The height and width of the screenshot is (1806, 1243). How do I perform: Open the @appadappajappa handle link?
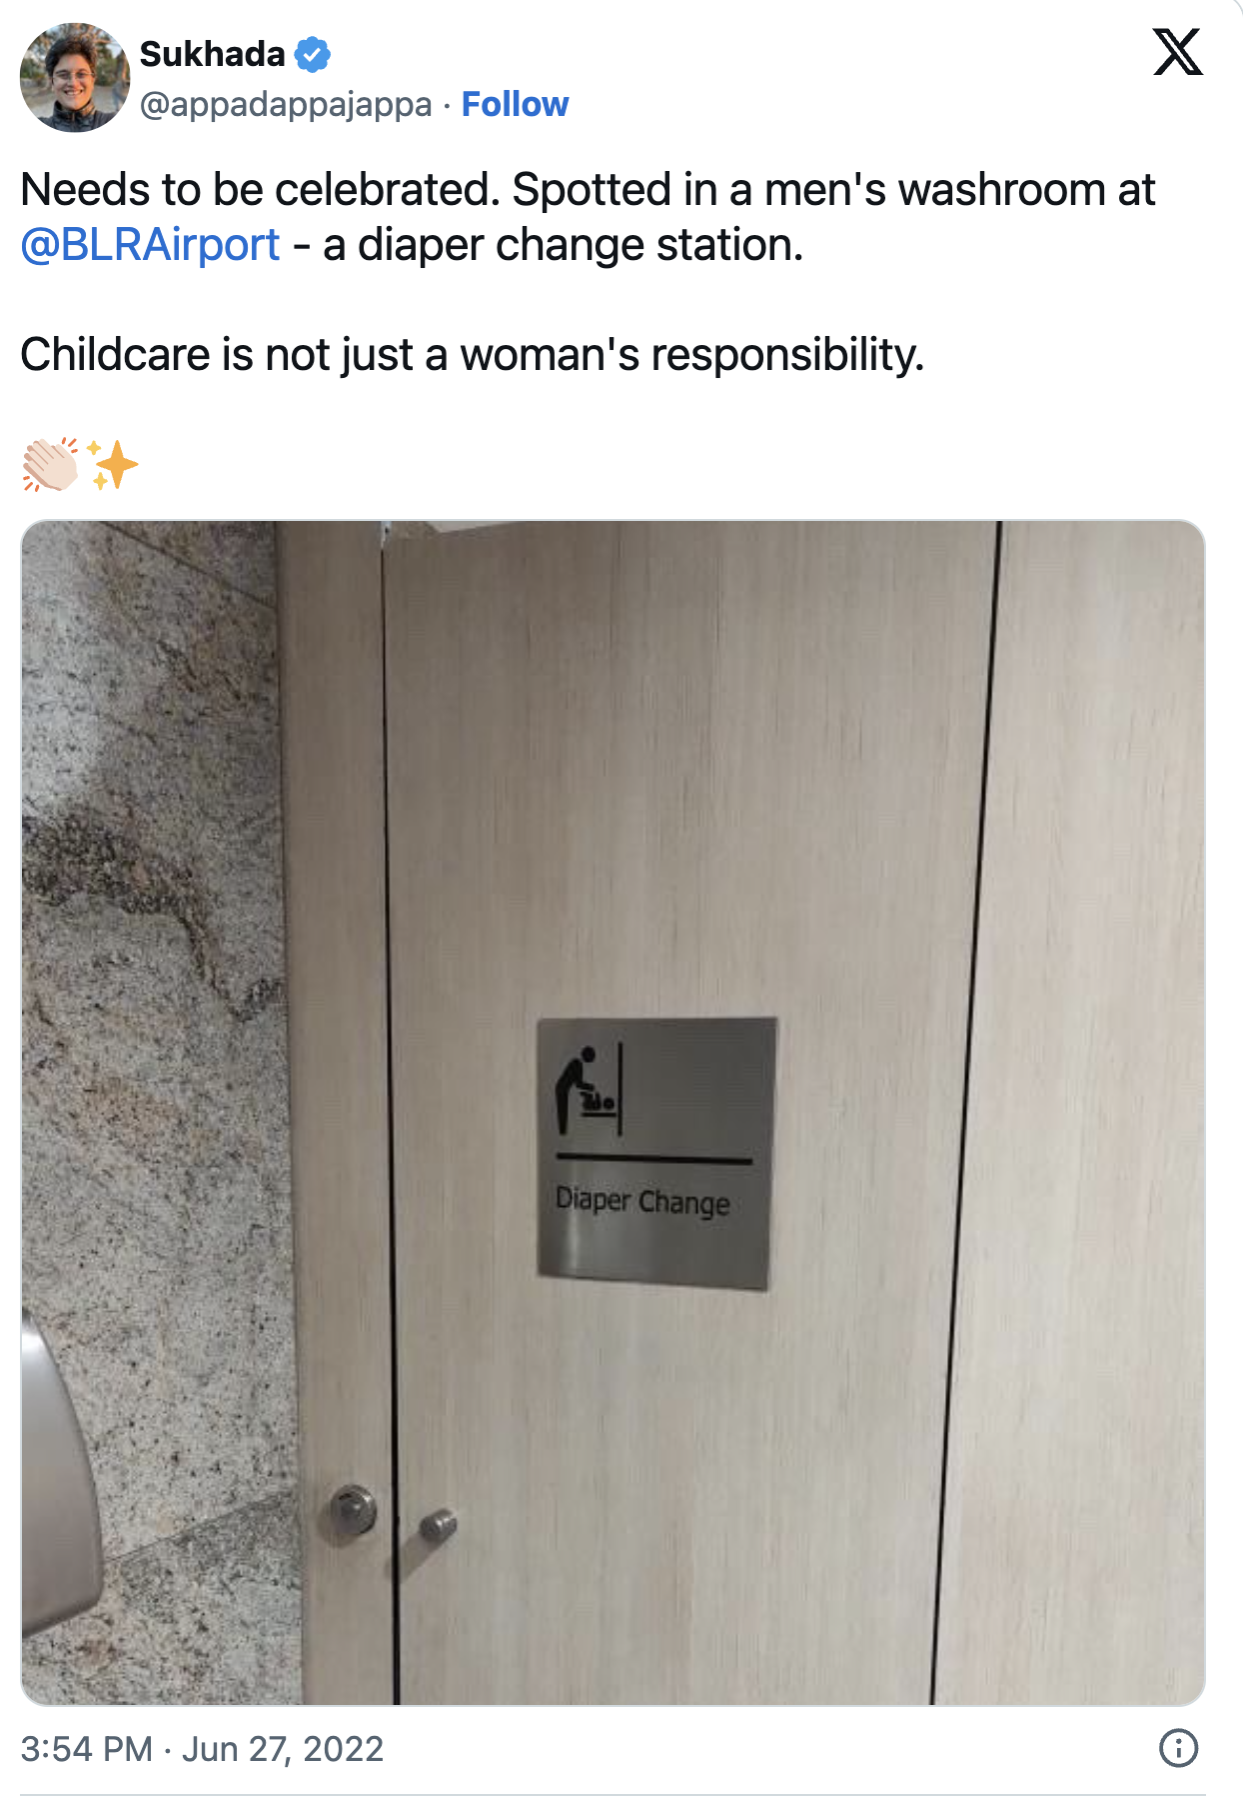286,104
